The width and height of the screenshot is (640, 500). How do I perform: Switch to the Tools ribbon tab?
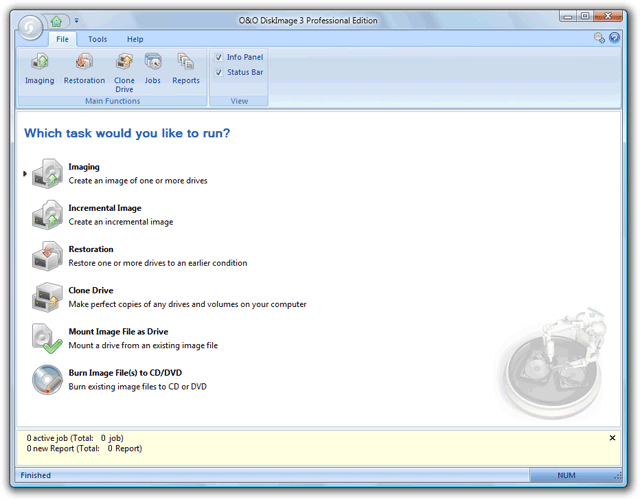coord(98,39)
